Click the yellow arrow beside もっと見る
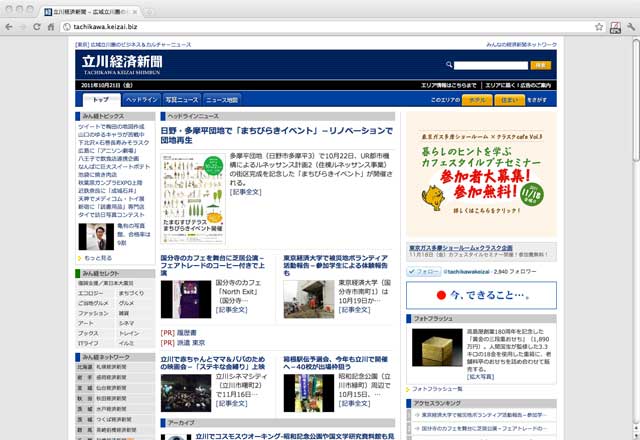This screenshot has width=640, height=440. click(x=80, y=258)
